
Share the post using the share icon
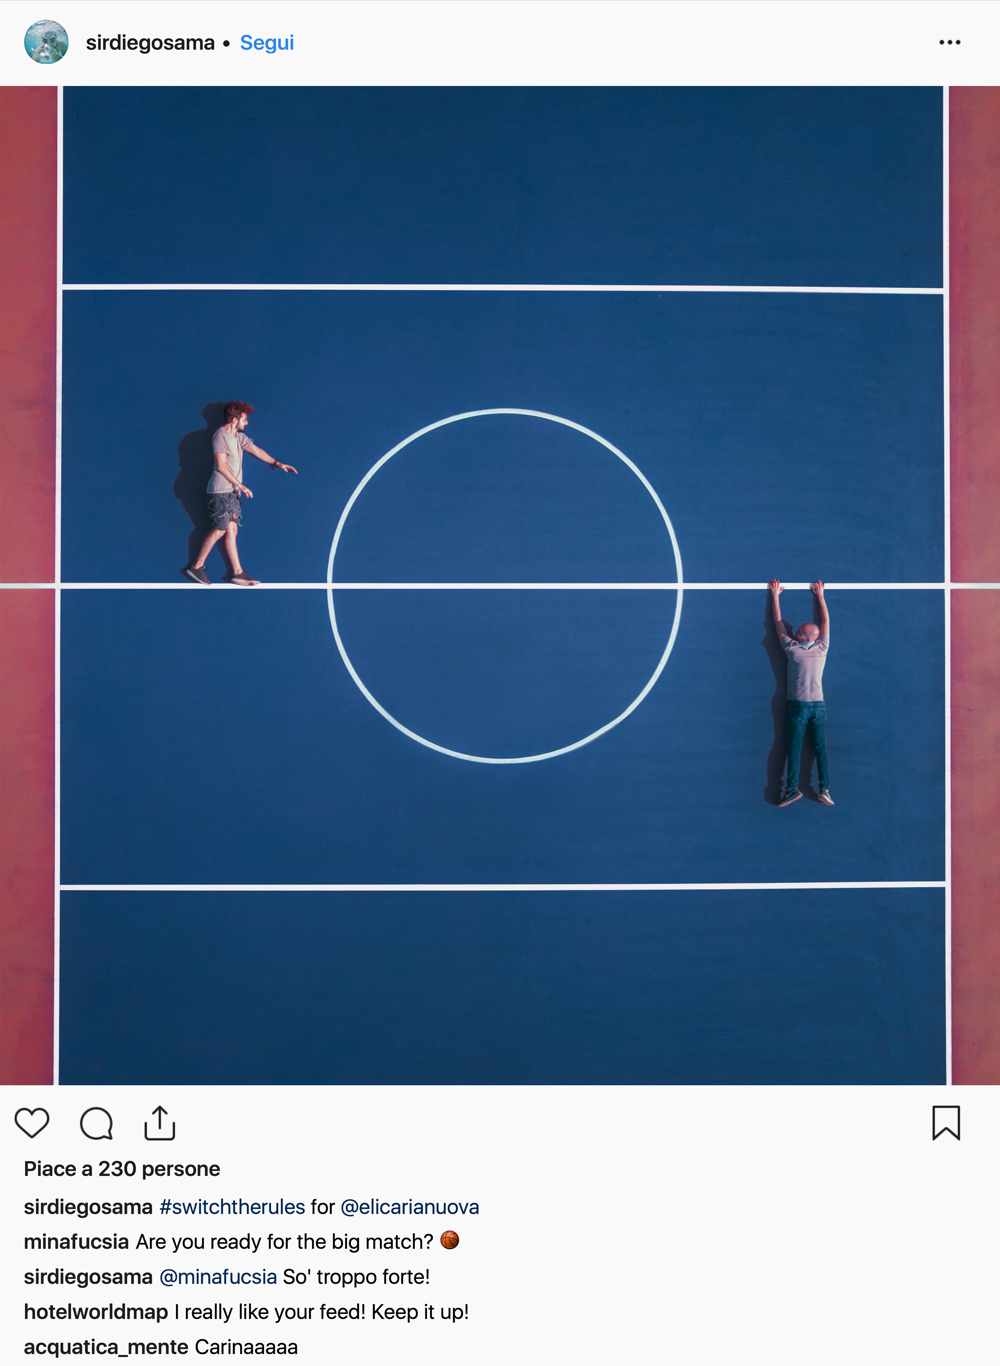(x=160, y=1123)
